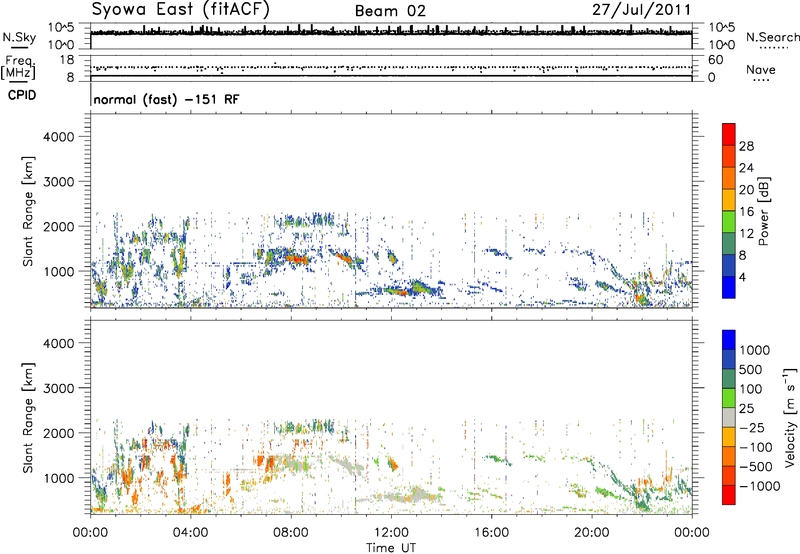Click the red top segment of Power colorbar
Screen dimensions: 800x554
(x=729, y=134)
